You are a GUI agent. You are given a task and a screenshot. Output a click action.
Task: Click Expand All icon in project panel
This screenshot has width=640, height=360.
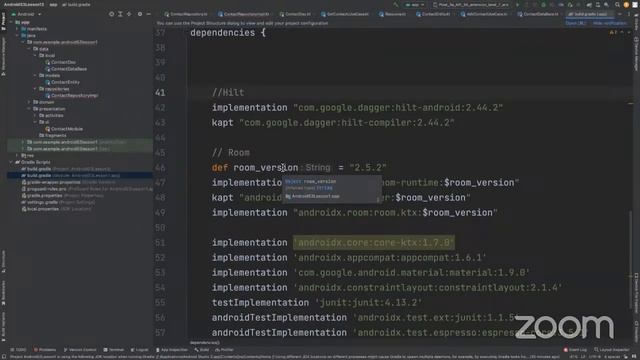point(120,14)
